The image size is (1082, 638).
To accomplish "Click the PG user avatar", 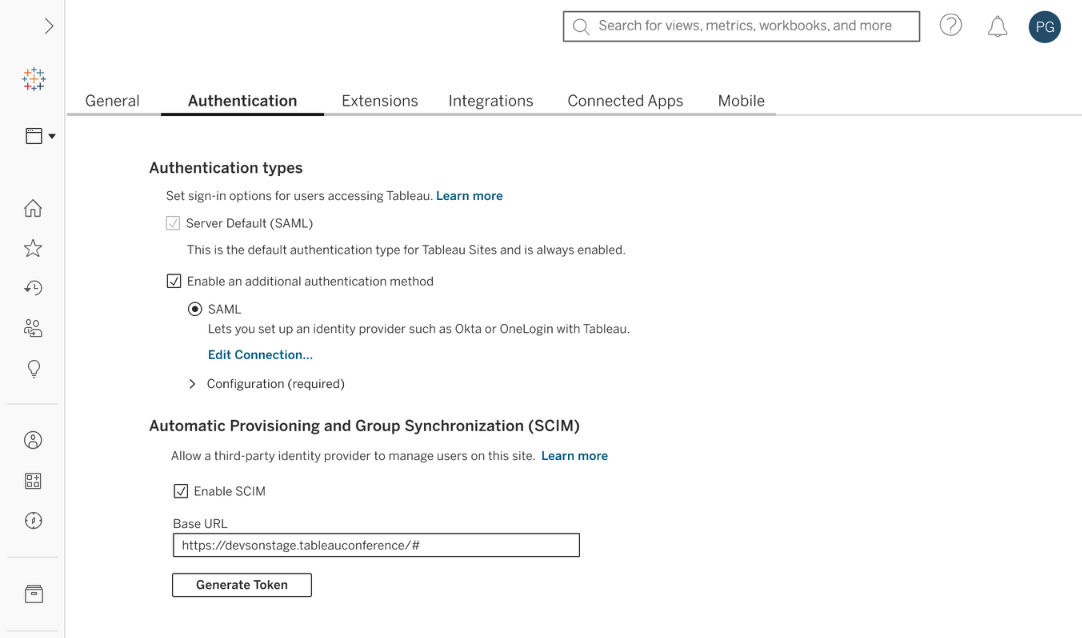I will (x=1044, y=27).
